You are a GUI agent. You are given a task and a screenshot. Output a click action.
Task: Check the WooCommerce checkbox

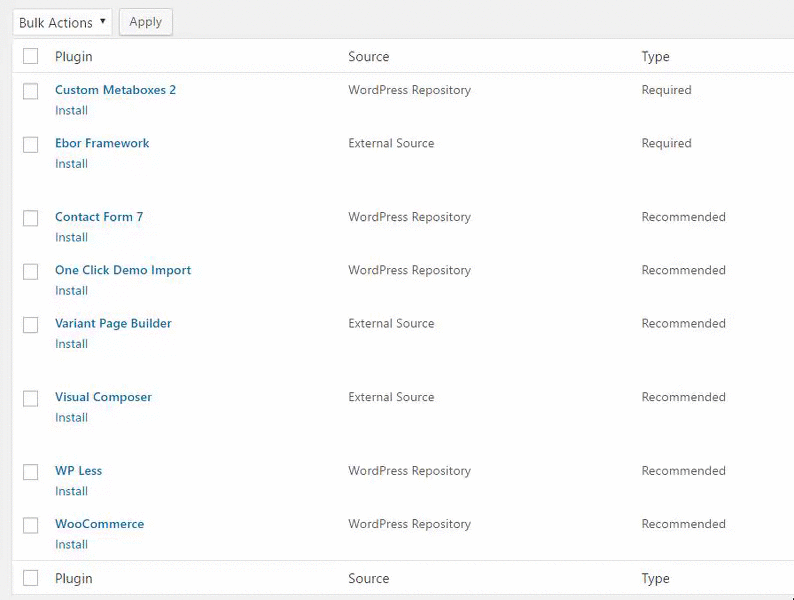[x=30, y=525]
